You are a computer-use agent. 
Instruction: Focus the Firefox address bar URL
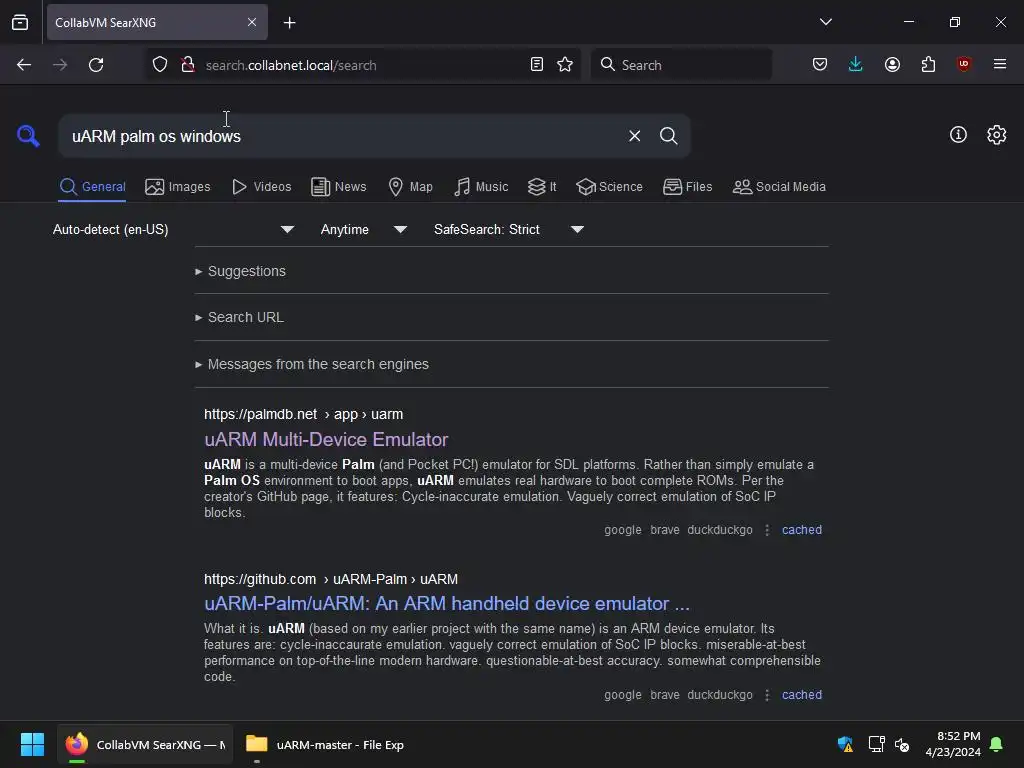(x=362, y=65)
